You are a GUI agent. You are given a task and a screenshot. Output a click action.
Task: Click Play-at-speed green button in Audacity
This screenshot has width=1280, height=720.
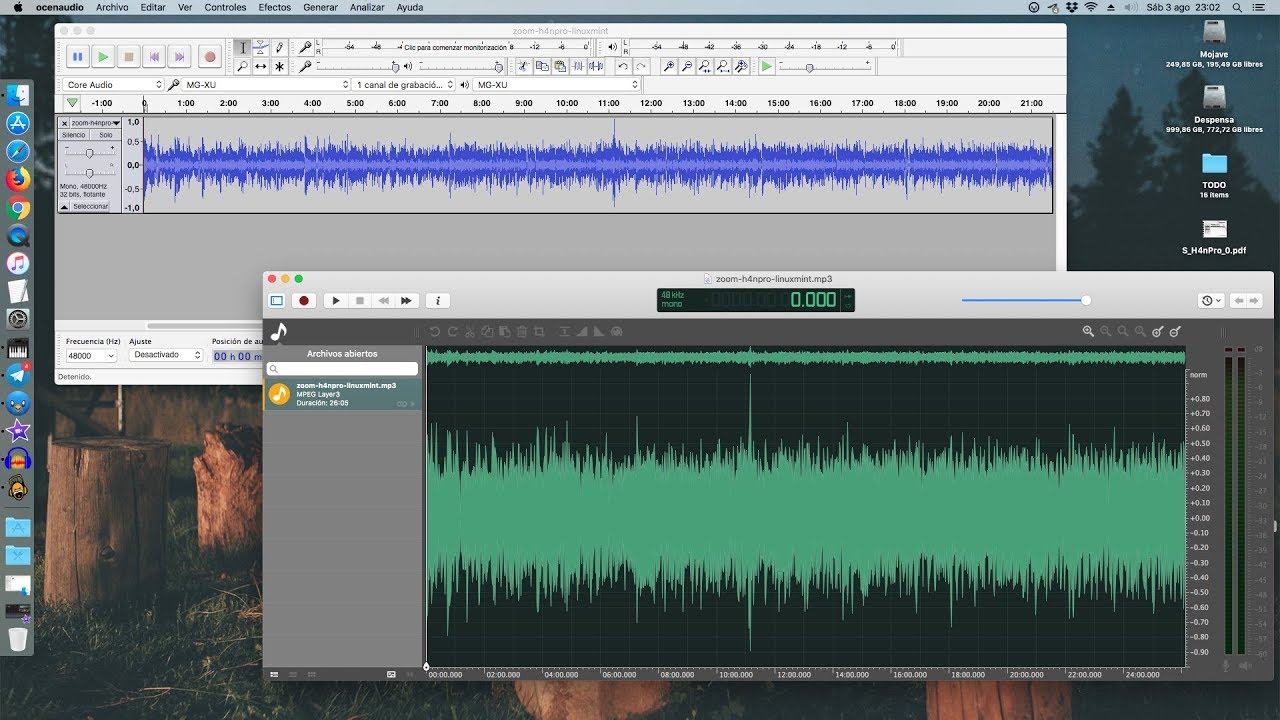click(766, 66)
